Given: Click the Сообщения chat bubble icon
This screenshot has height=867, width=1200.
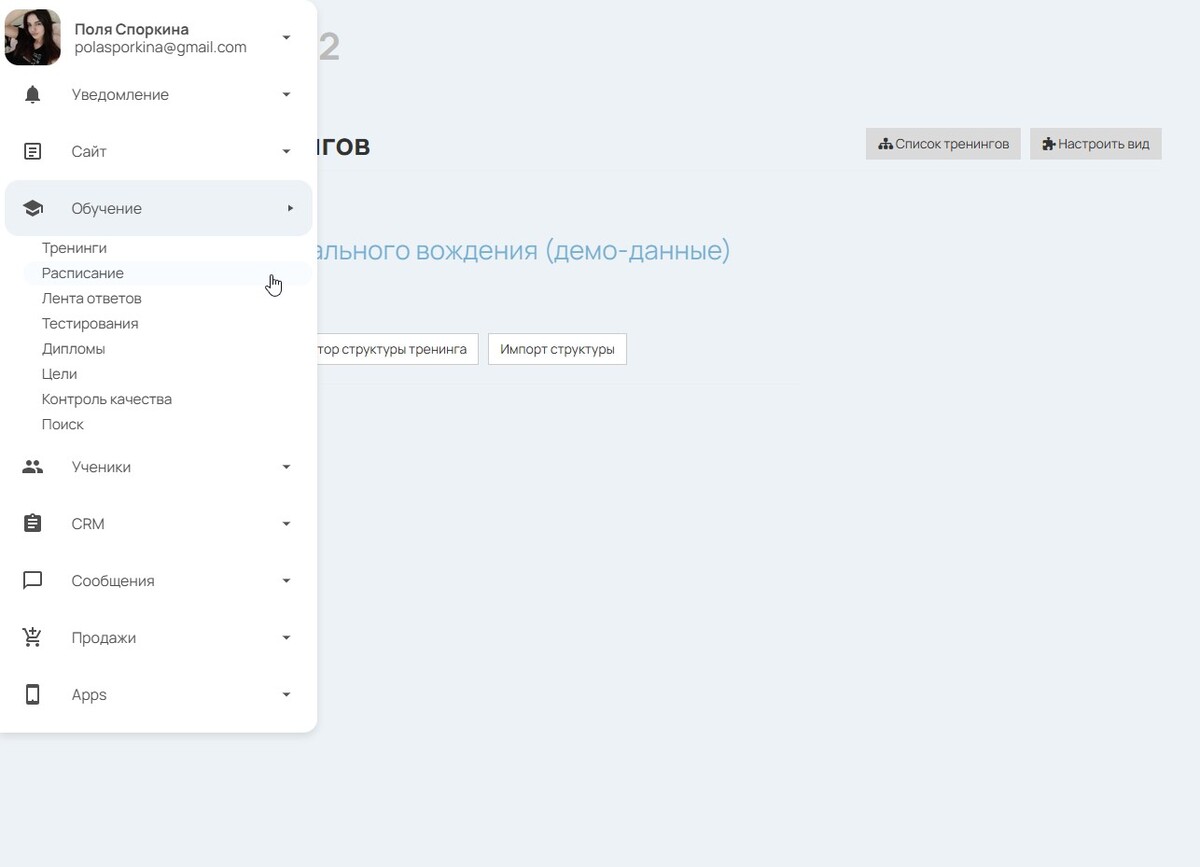Looking at the screenshot, I should pyautogui.click(x=33, y=581).
